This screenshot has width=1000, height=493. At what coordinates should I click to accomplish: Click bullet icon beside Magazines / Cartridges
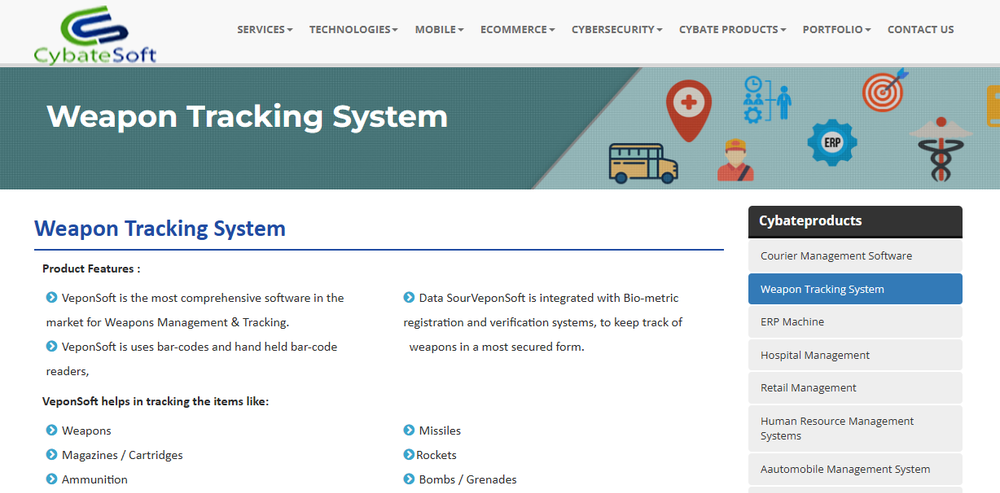52,455
